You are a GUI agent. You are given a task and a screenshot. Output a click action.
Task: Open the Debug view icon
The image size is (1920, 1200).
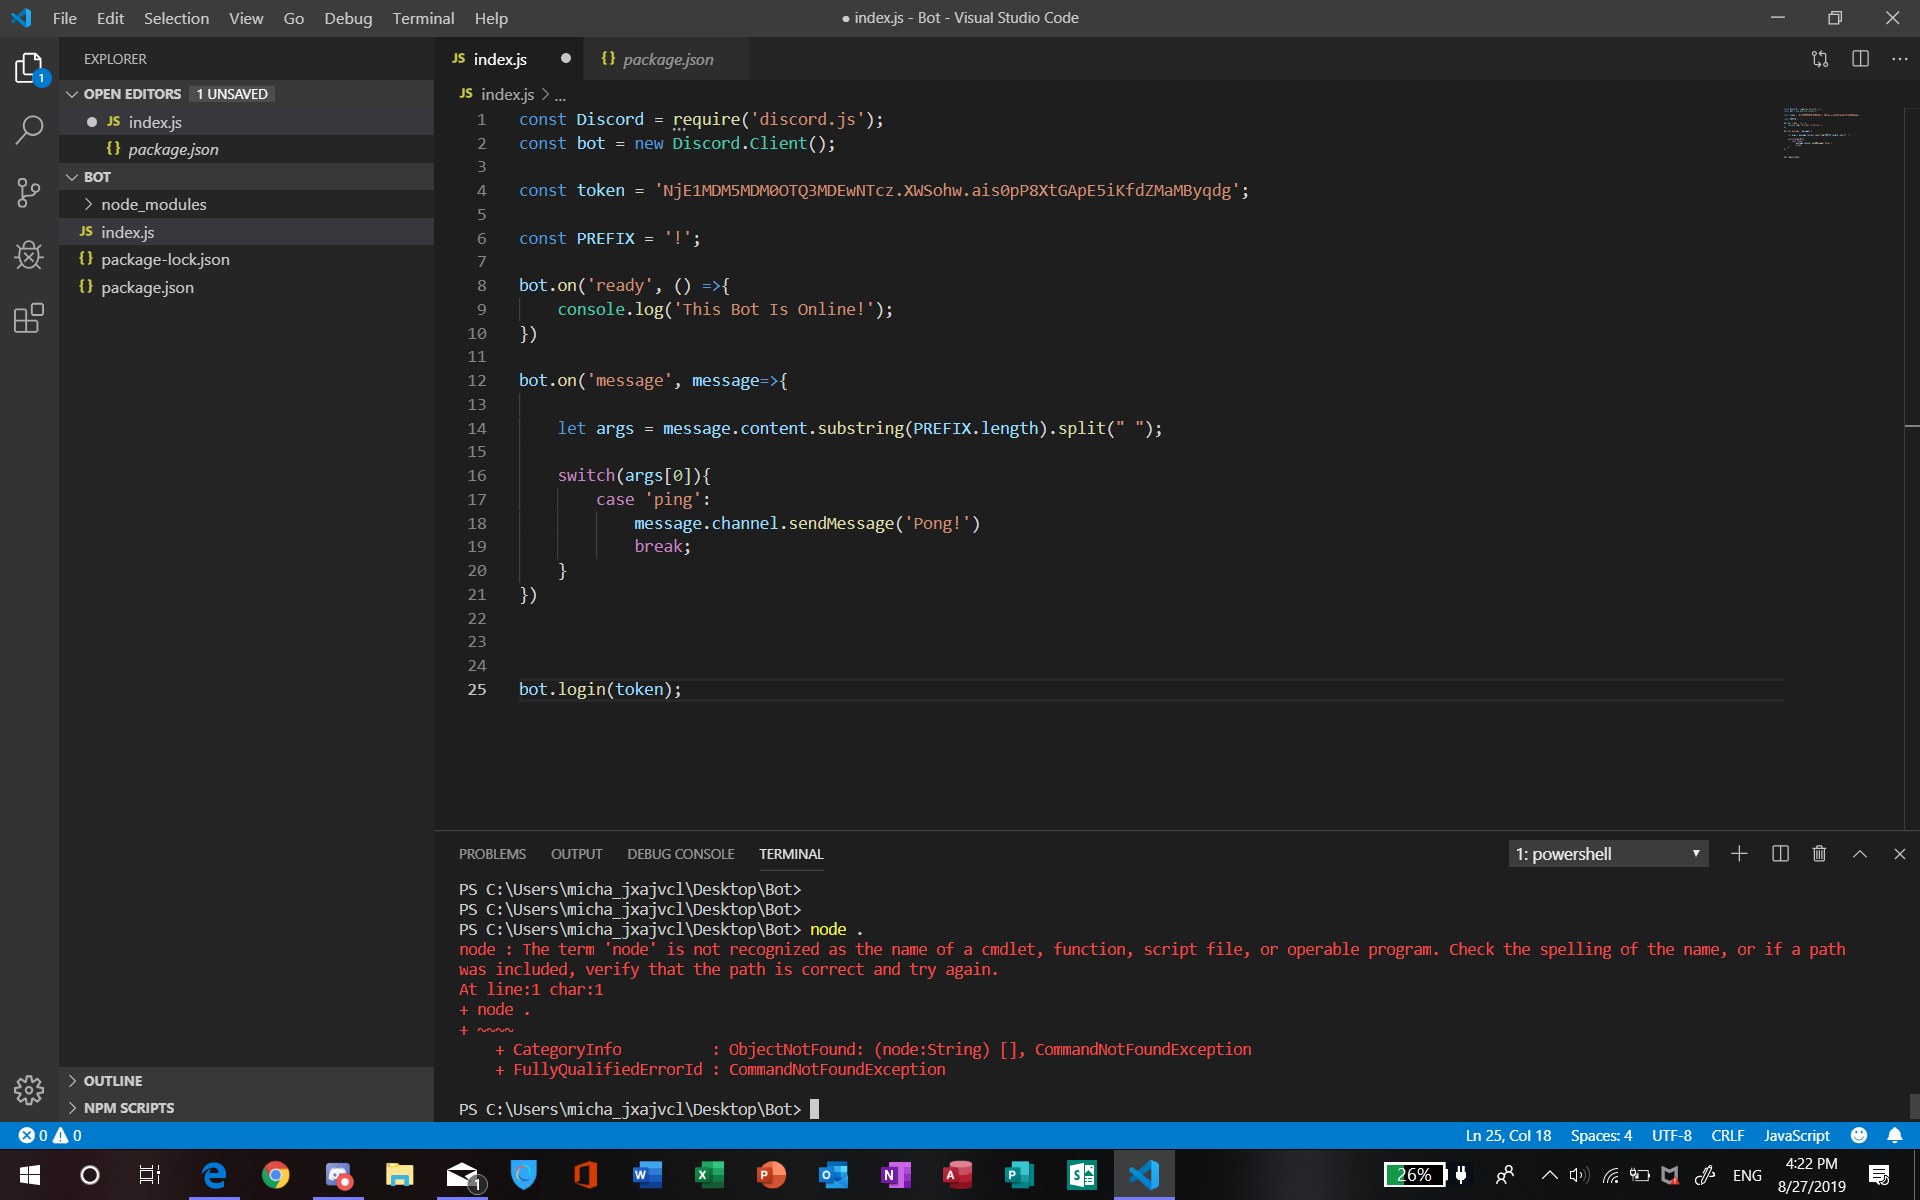coord(29,255)
